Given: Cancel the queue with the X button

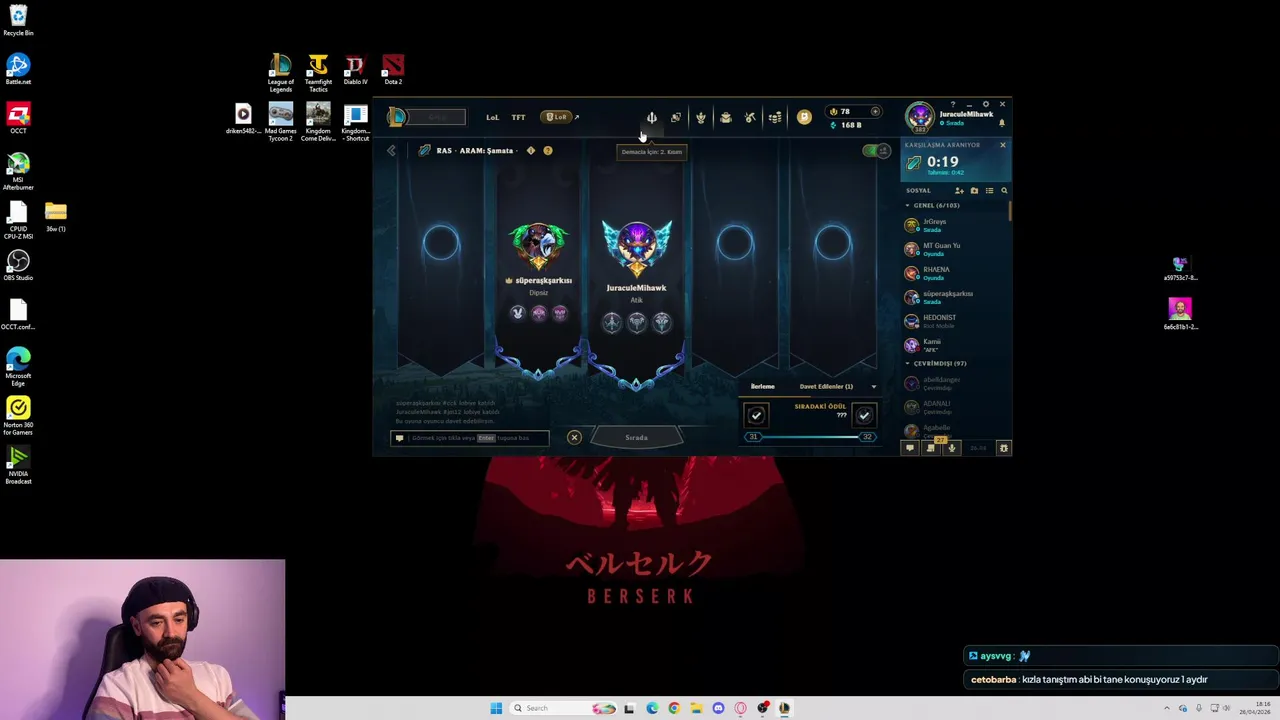Looking at the screenshot, I should point(574,437).
